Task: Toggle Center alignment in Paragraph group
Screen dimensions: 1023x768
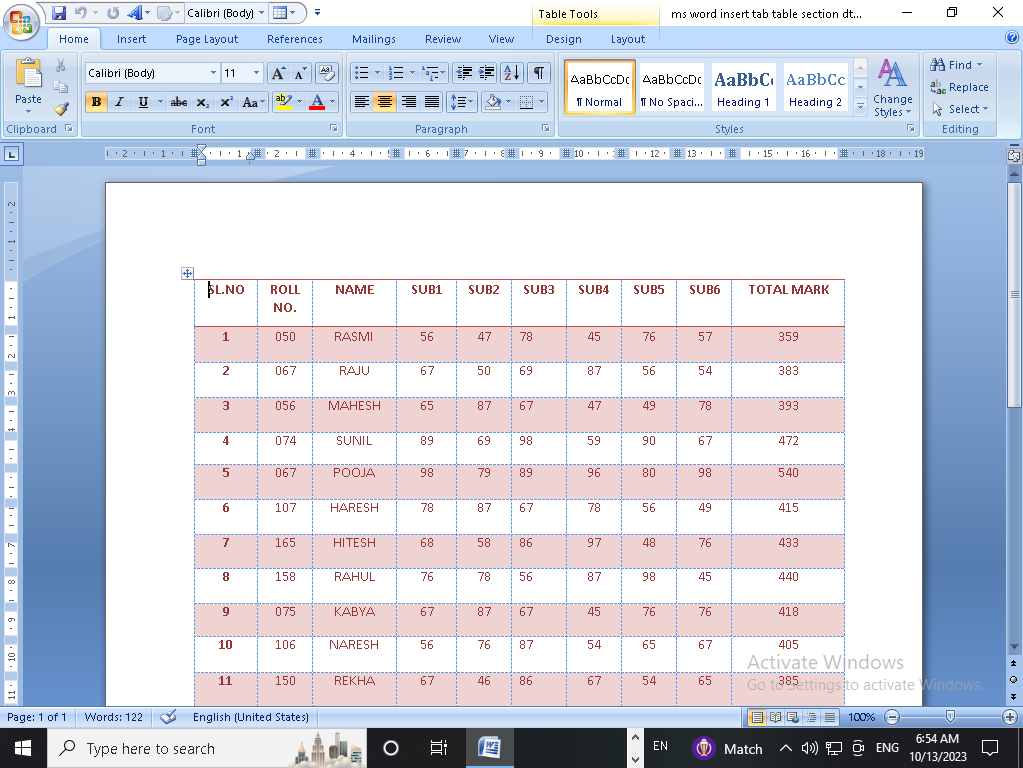Action: point(385,102)
